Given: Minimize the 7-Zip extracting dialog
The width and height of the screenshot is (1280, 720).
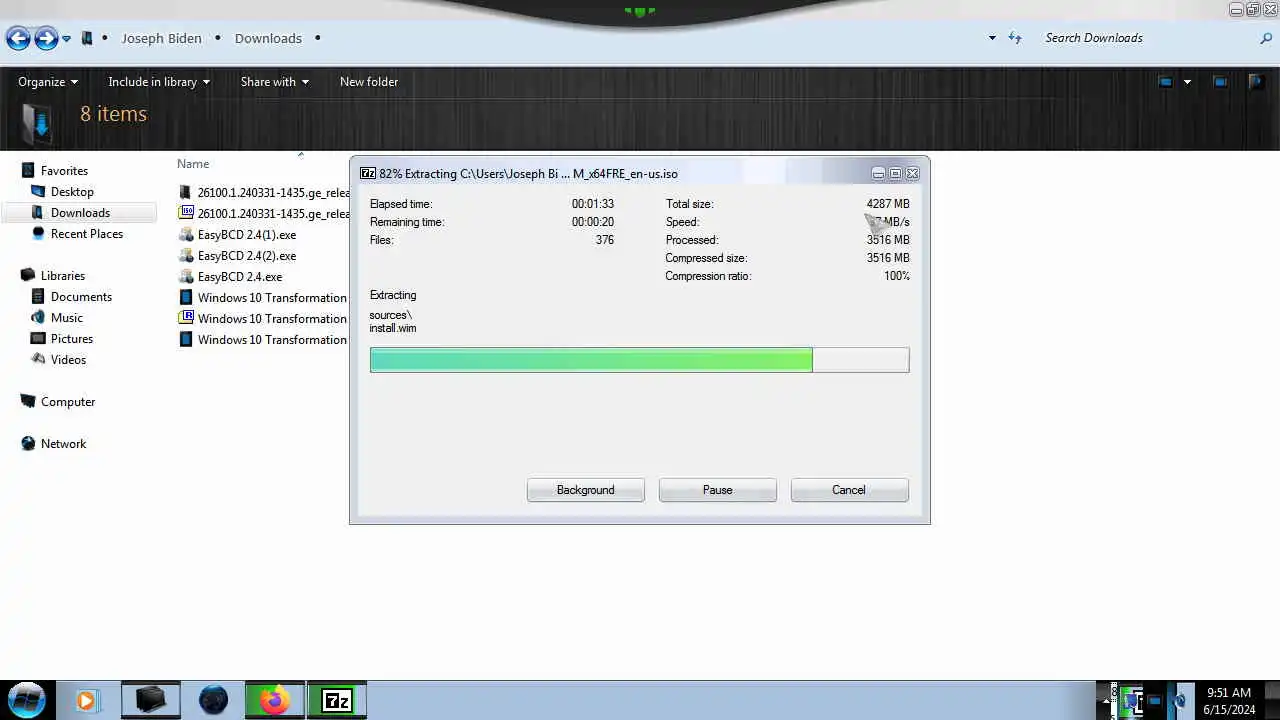Looking at the screenshot, I should coord(878,173).
